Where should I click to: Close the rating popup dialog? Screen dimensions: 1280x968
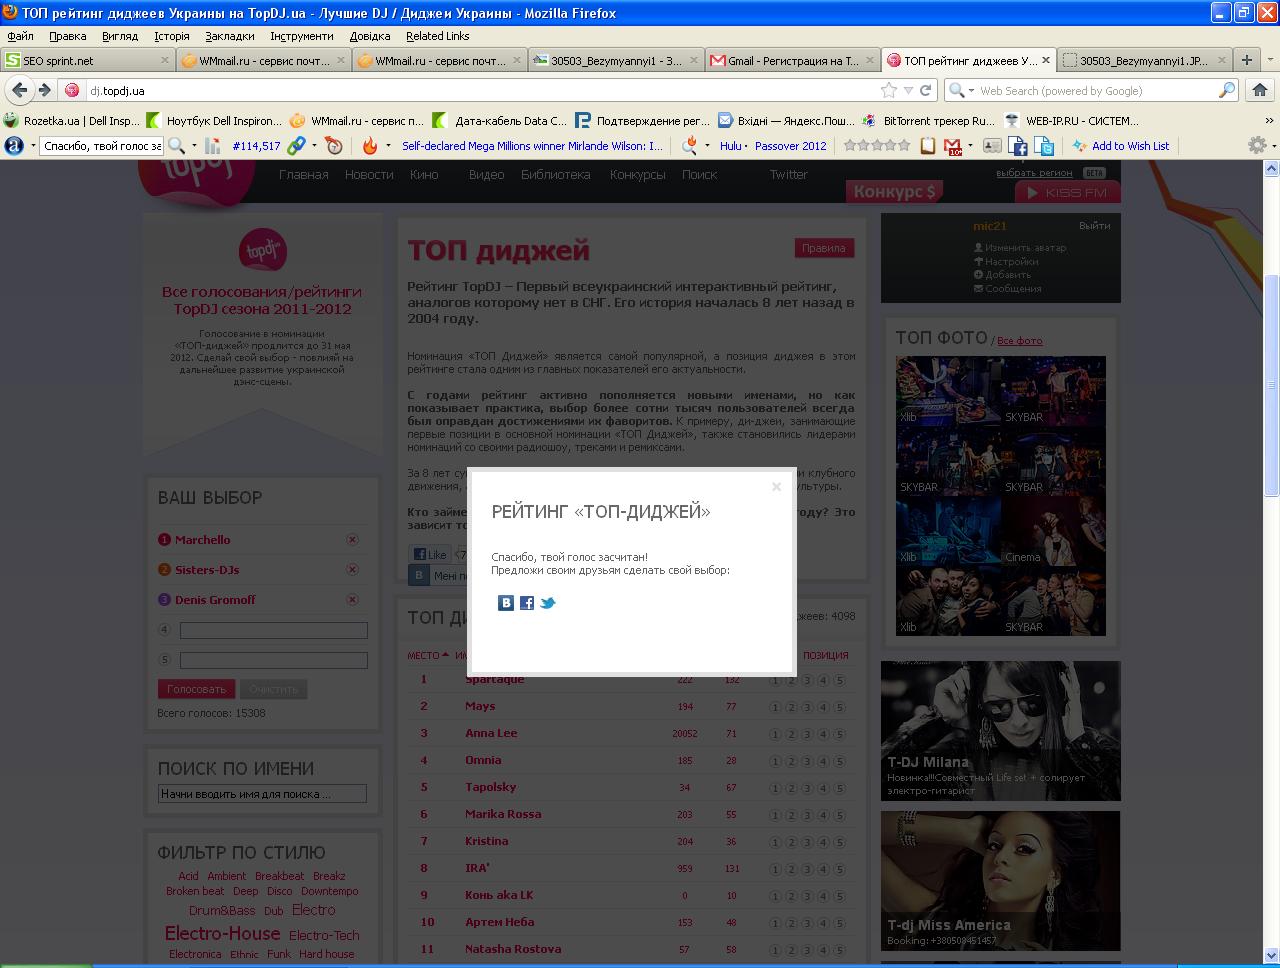coord(776,487)
